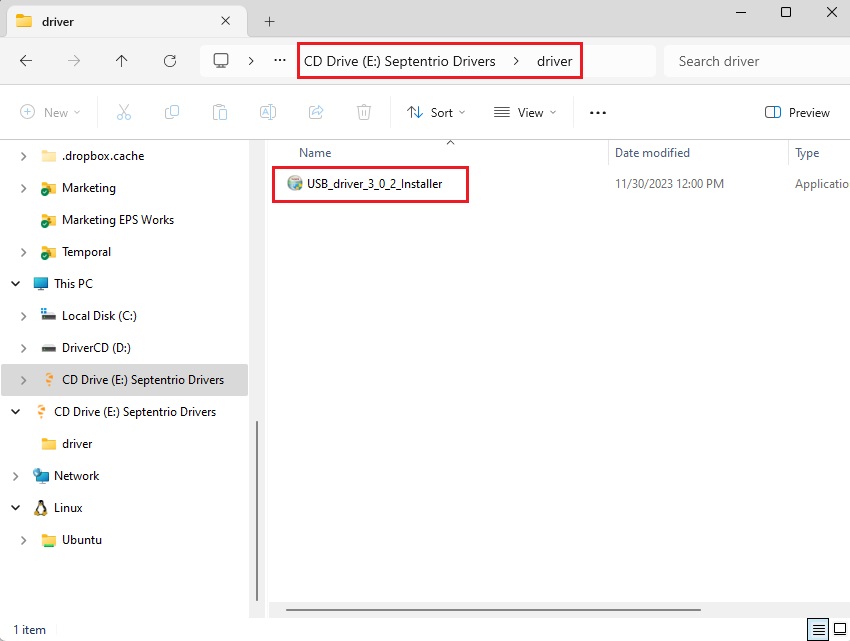850x641 pixels.
Task: Switch to details view layout
Action: coord(819,629)
